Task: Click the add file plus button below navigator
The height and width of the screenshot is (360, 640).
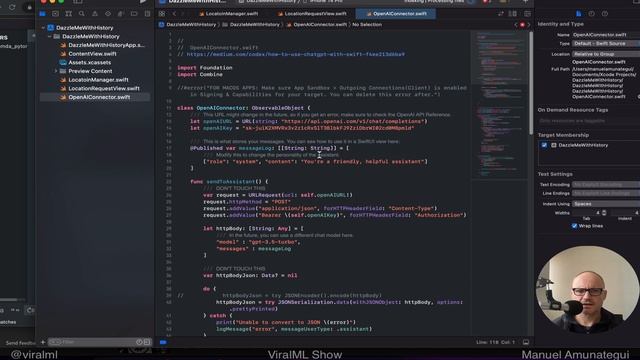Action: coord(43,342)
